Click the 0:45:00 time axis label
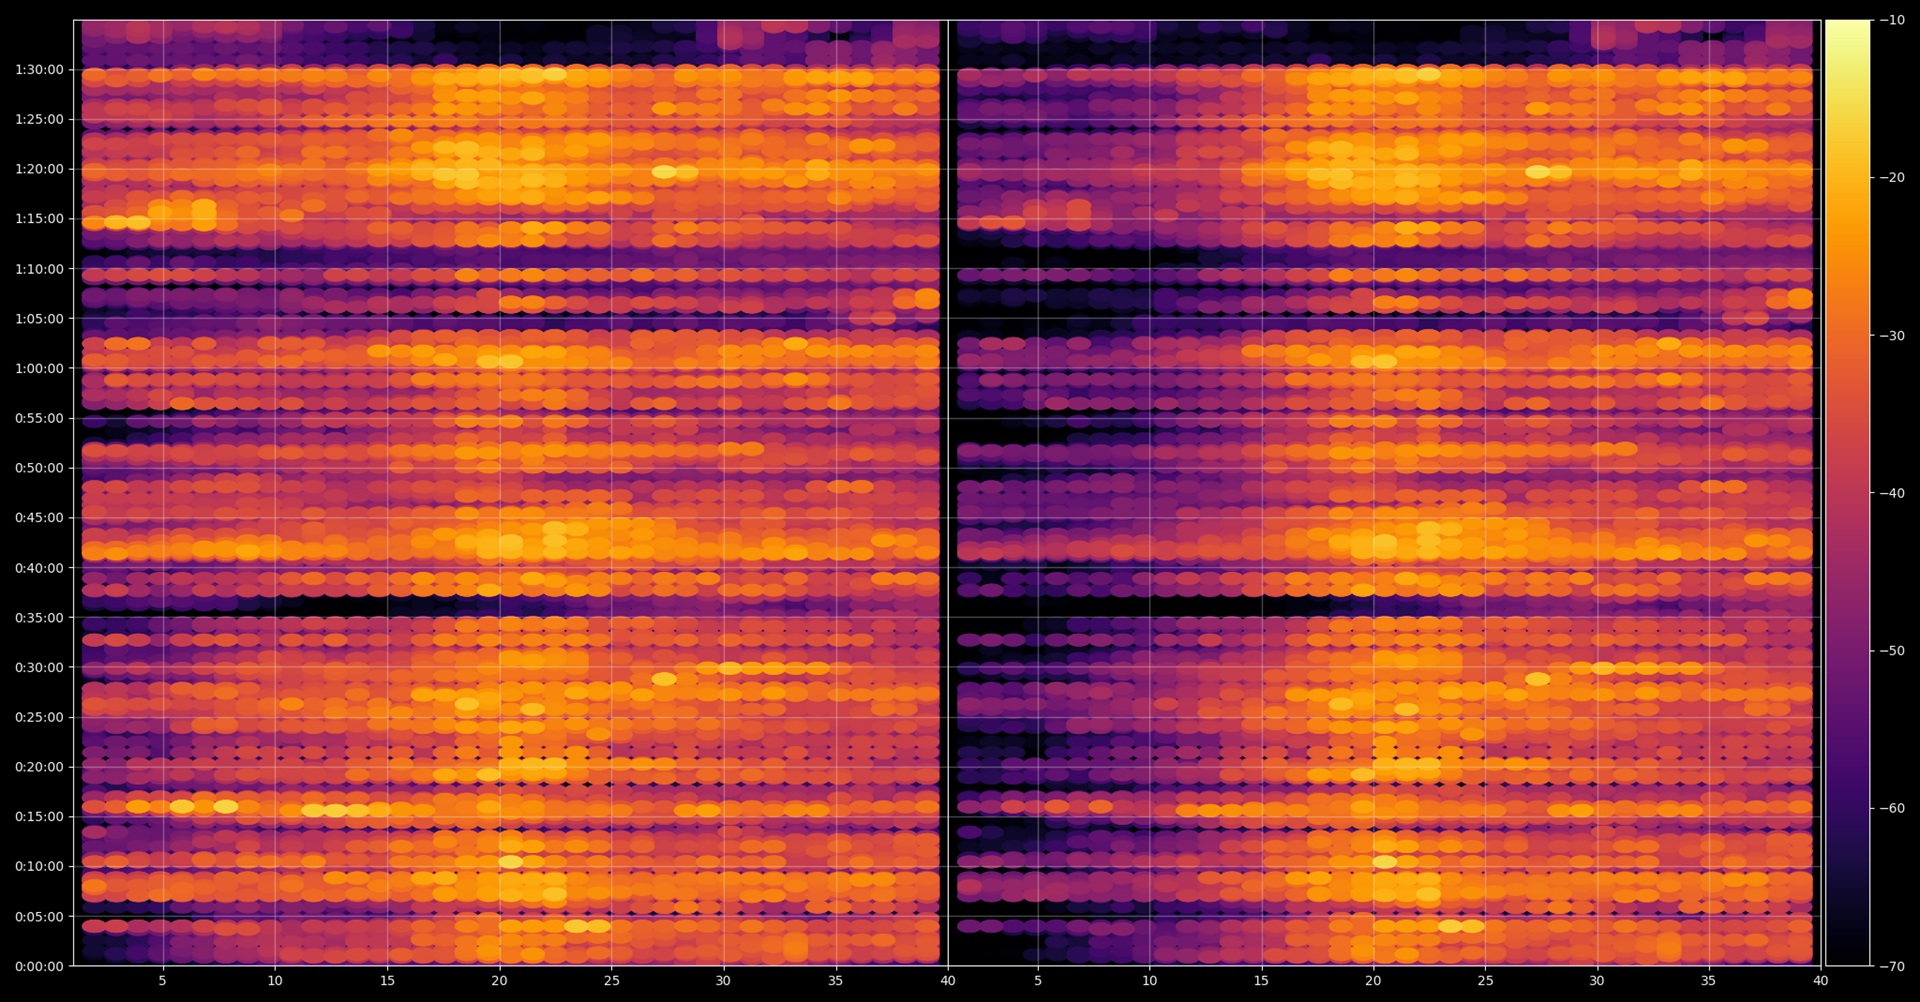 39,518
